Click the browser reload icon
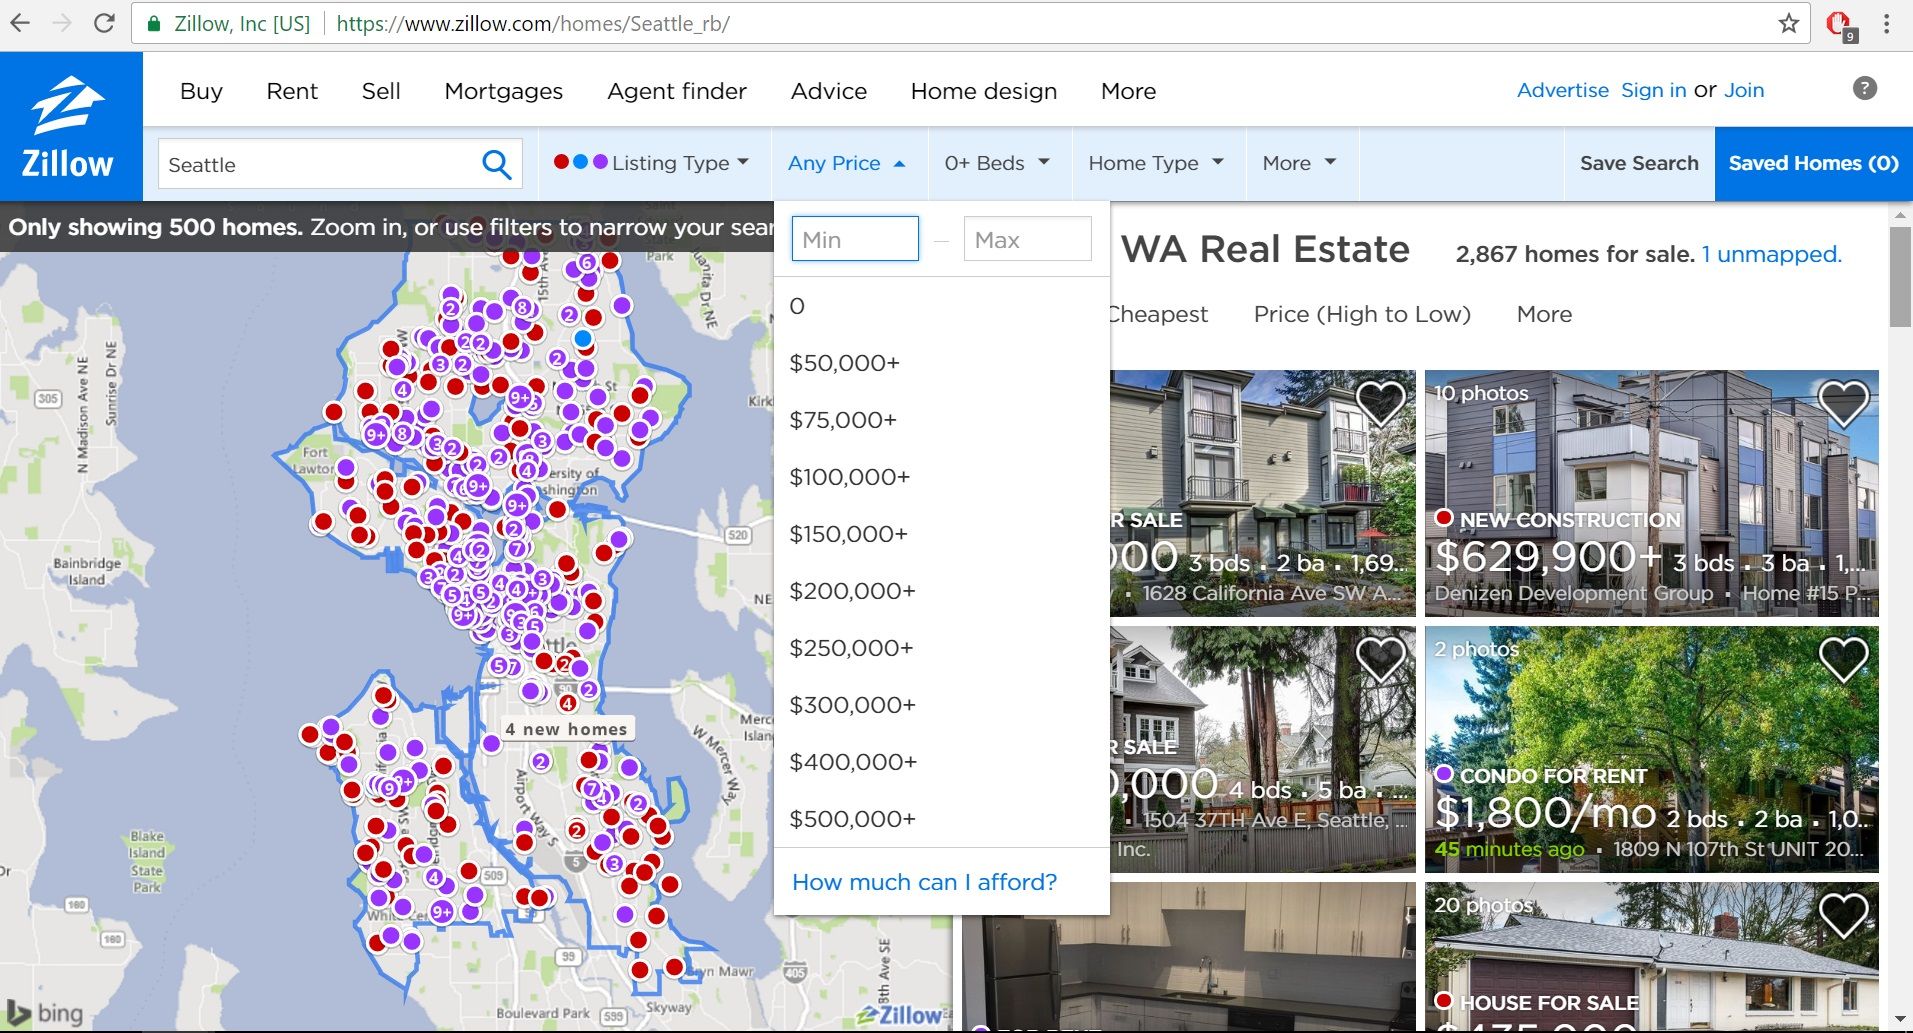The height and width of the screenshot is (1033, 1913). [104, 23]
